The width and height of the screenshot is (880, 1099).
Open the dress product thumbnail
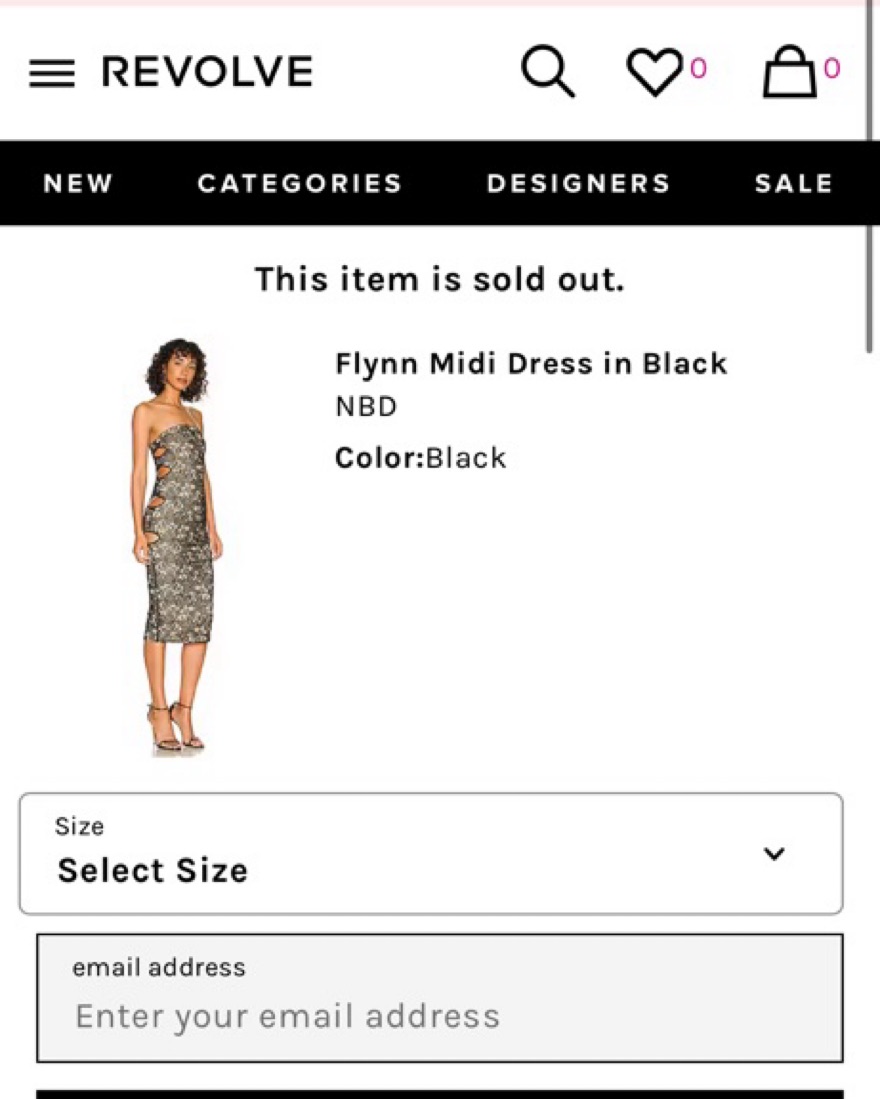click(177, 545)
